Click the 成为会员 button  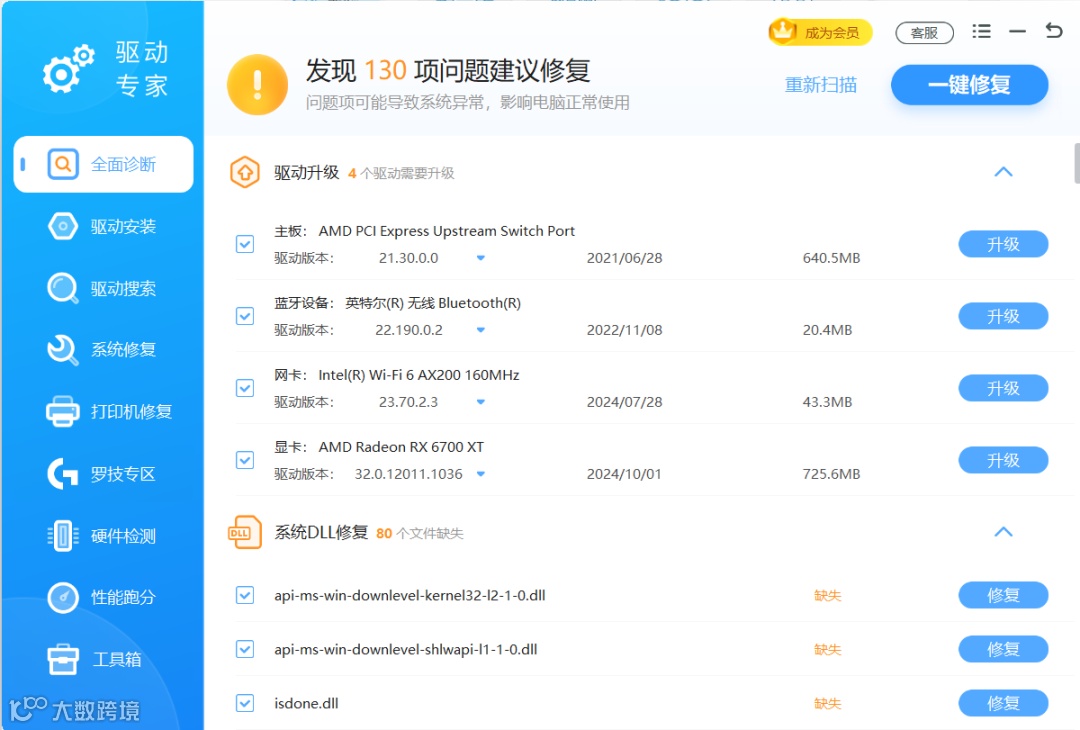point(821,32)
